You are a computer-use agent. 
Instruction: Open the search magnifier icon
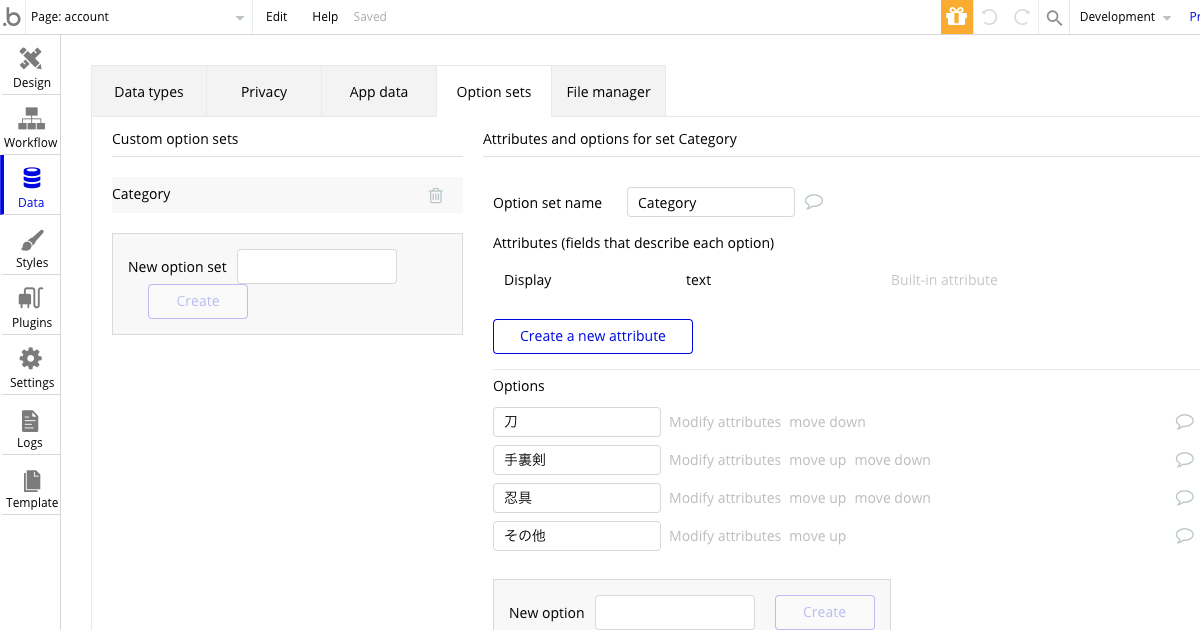(x=1053, y=17)
